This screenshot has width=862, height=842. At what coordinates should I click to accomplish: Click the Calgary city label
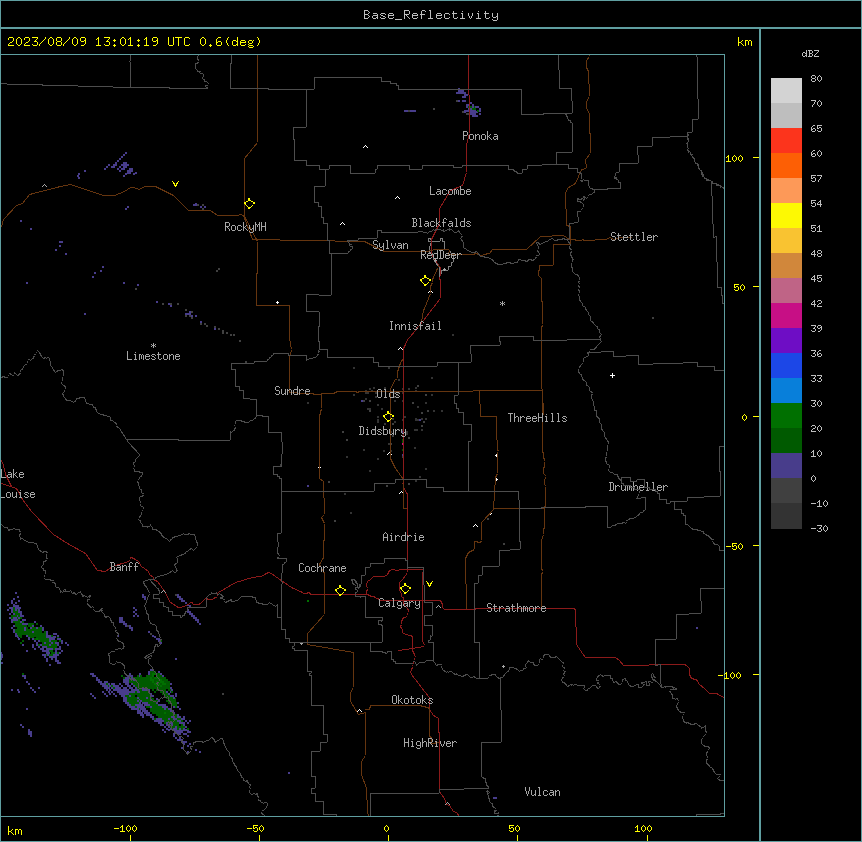pos(399,603)
